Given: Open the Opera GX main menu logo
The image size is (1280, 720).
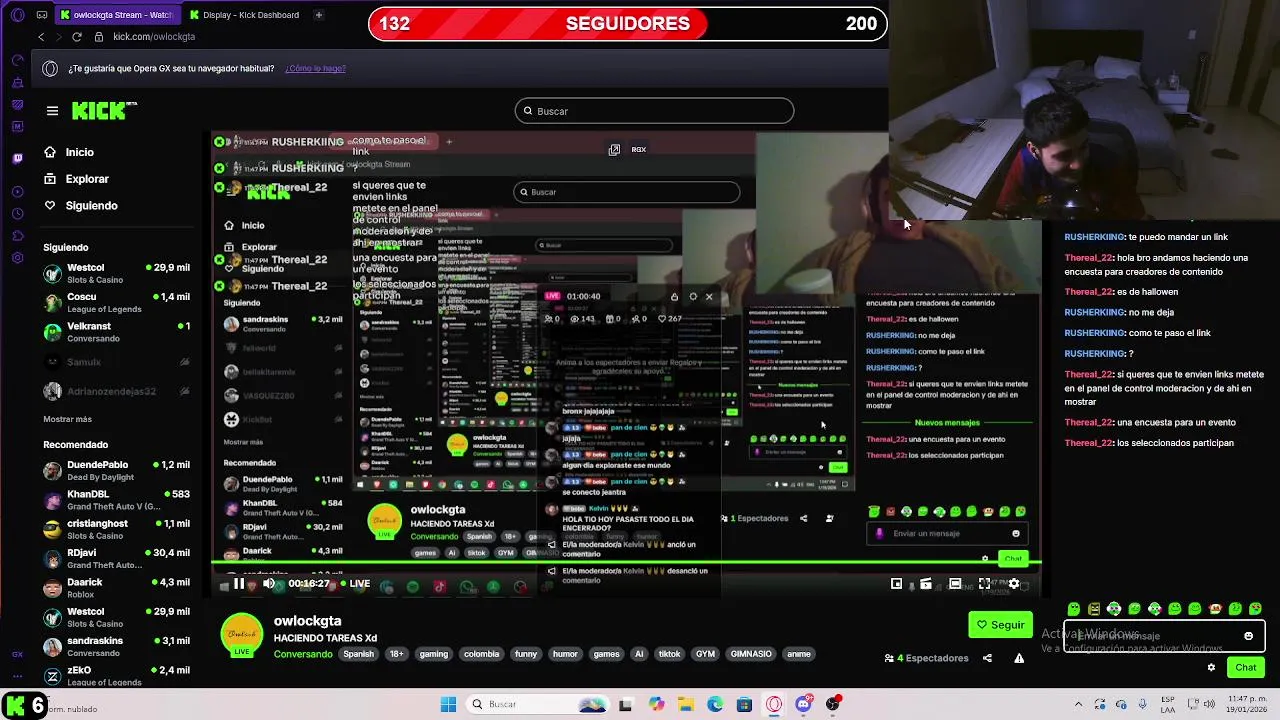Looking at the screenshot, I should [x=17, y=15].
